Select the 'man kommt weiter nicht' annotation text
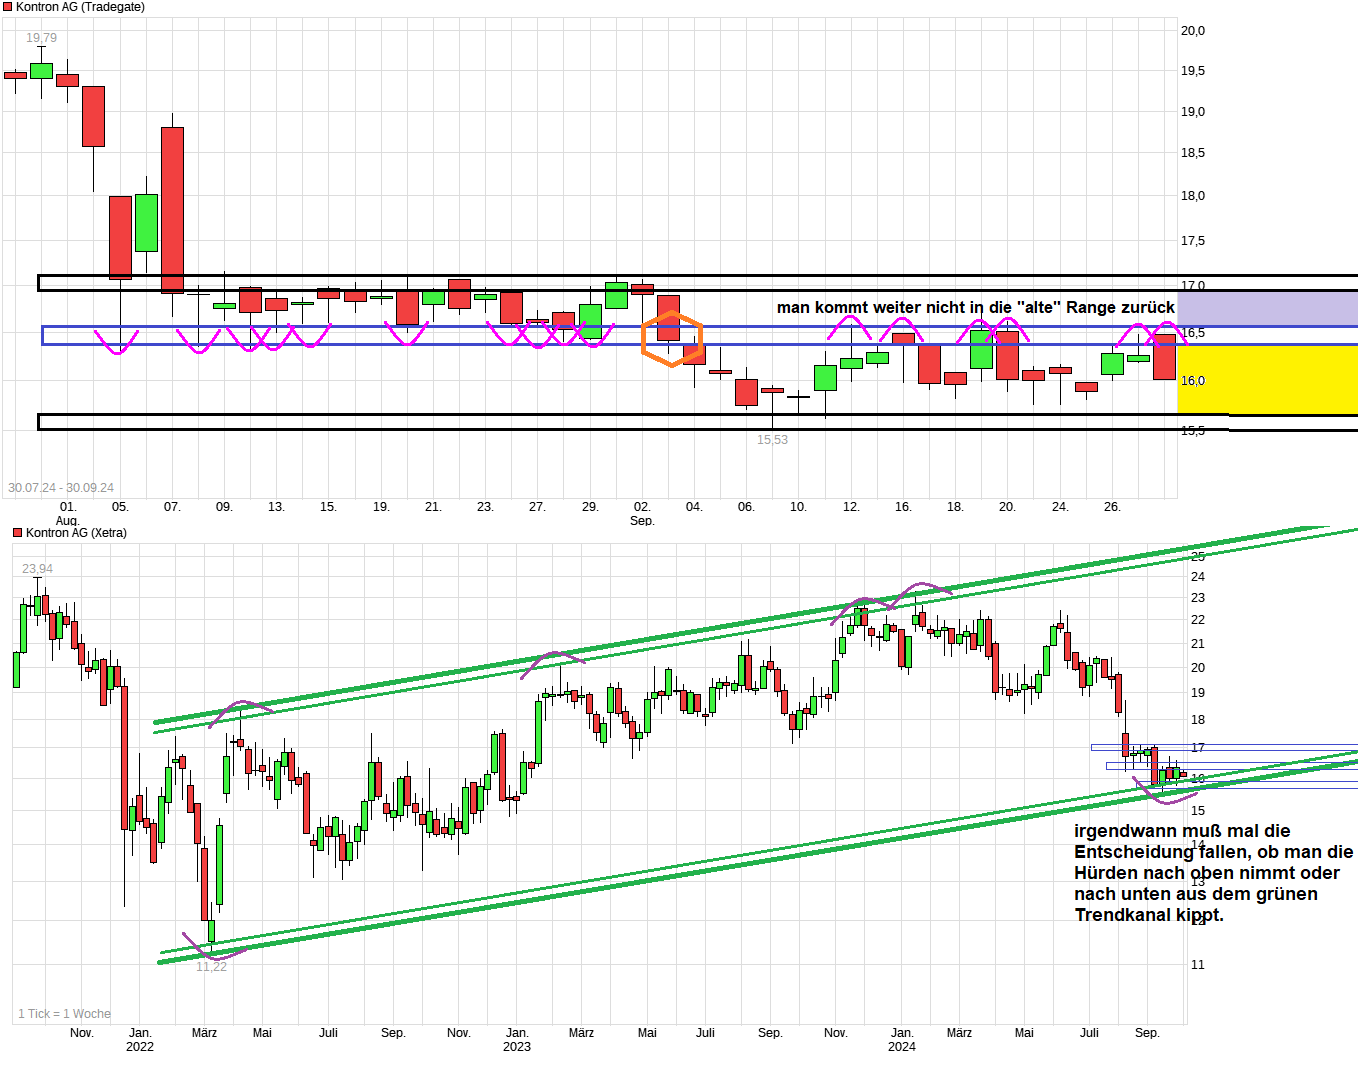 975,308
